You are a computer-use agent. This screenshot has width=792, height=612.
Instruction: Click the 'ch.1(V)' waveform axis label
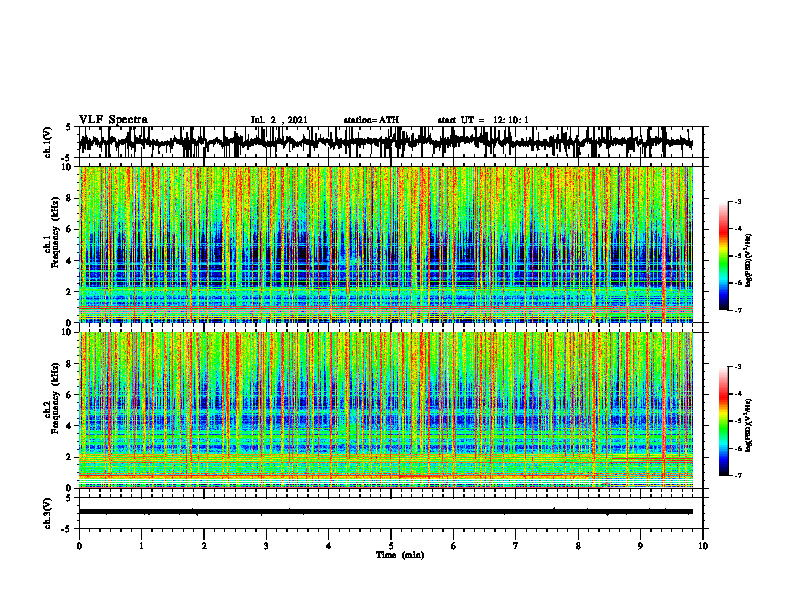click(48, 142)
